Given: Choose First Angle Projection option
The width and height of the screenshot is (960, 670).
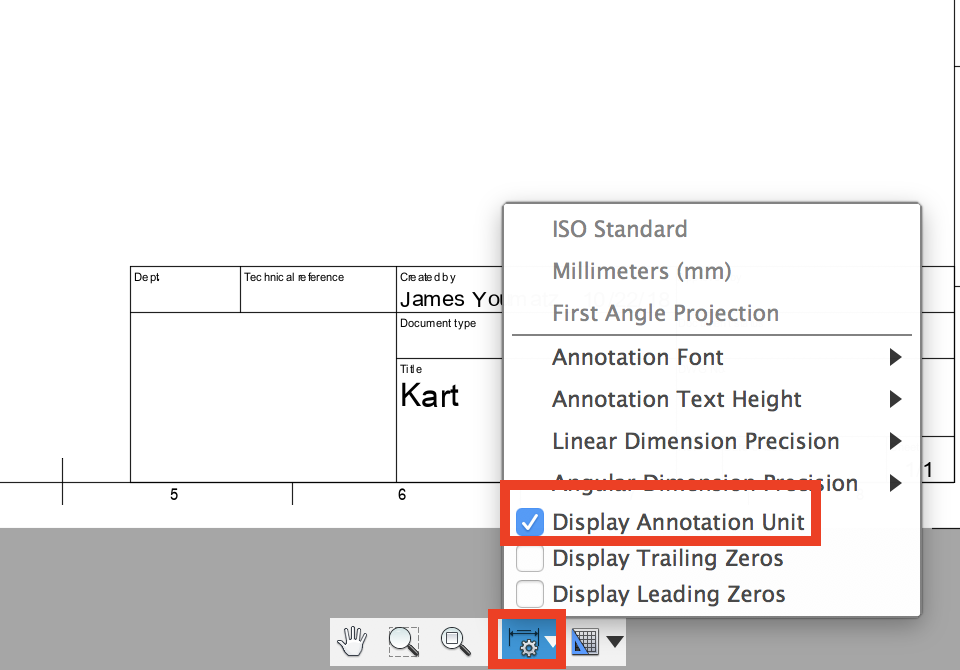Looking at the screenshot, I should pyautogui.click(x=665, y=313).
